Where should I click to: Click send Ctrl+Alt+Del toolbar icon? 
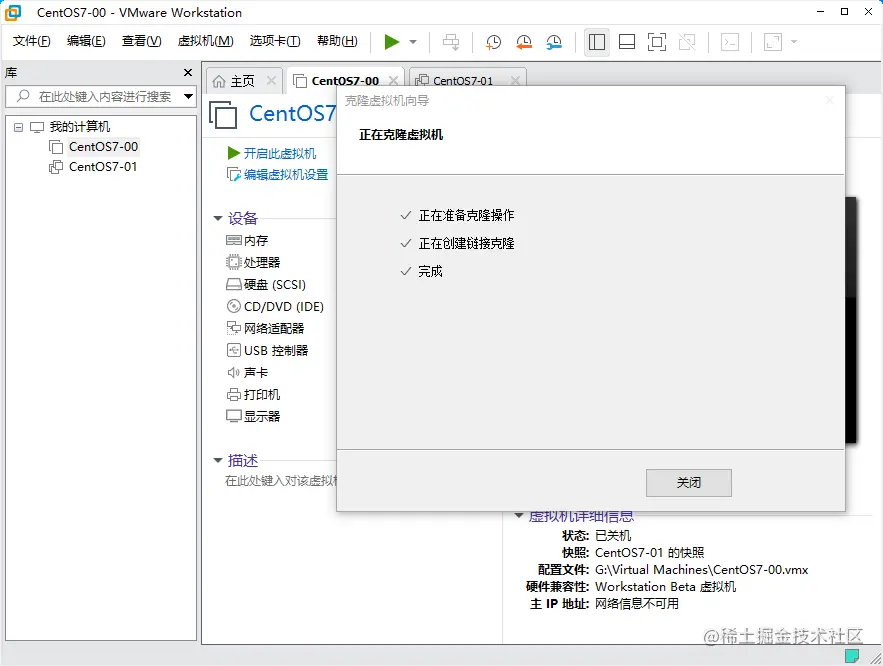(451, 42)
